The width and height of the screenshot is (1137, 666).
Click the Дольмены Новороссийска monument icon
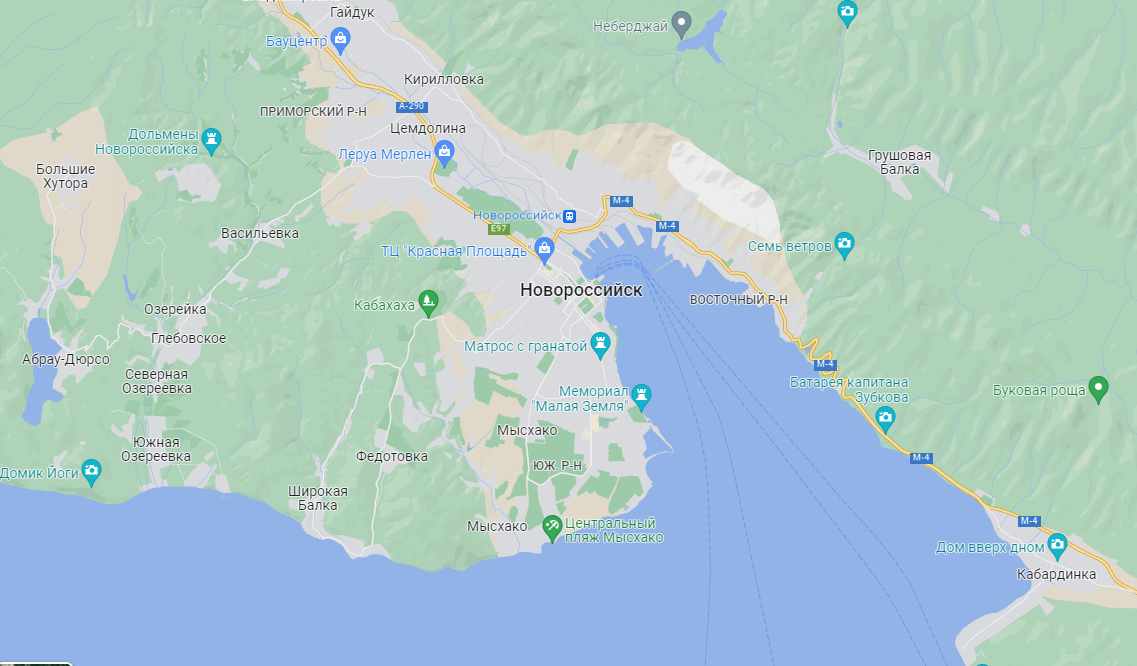click(211, 140)
